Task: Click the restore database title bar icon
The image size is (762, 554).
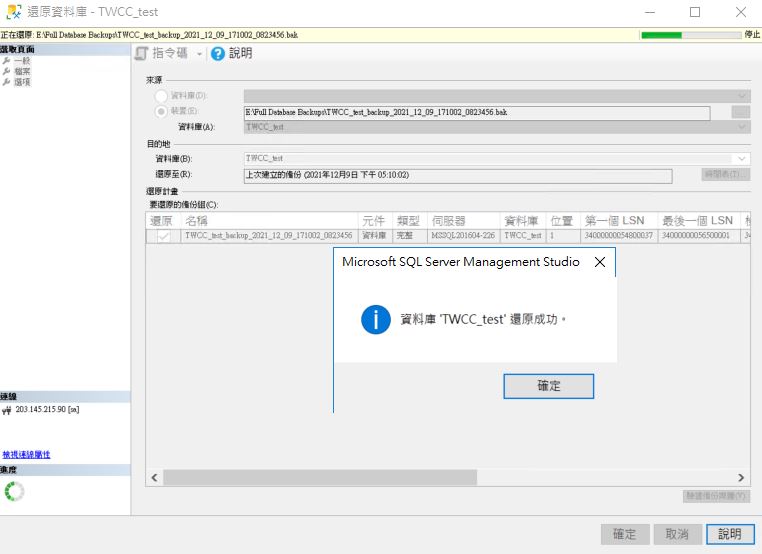Action: click(14, 12)
